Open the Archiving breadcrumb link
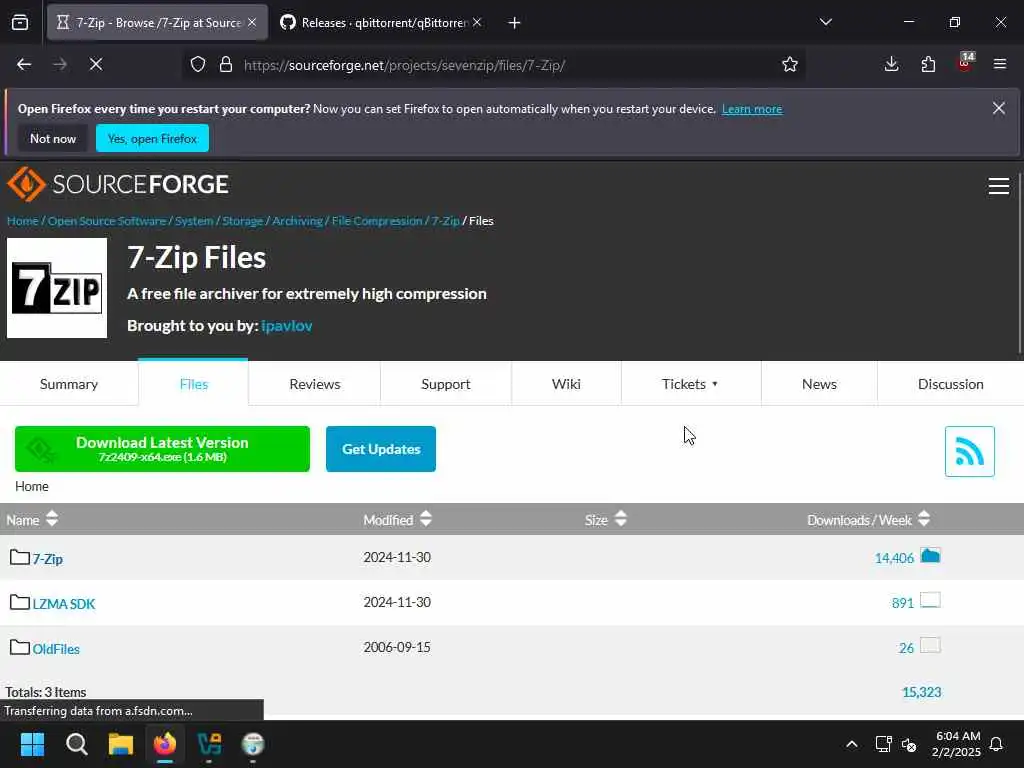 tap(297, 221)
